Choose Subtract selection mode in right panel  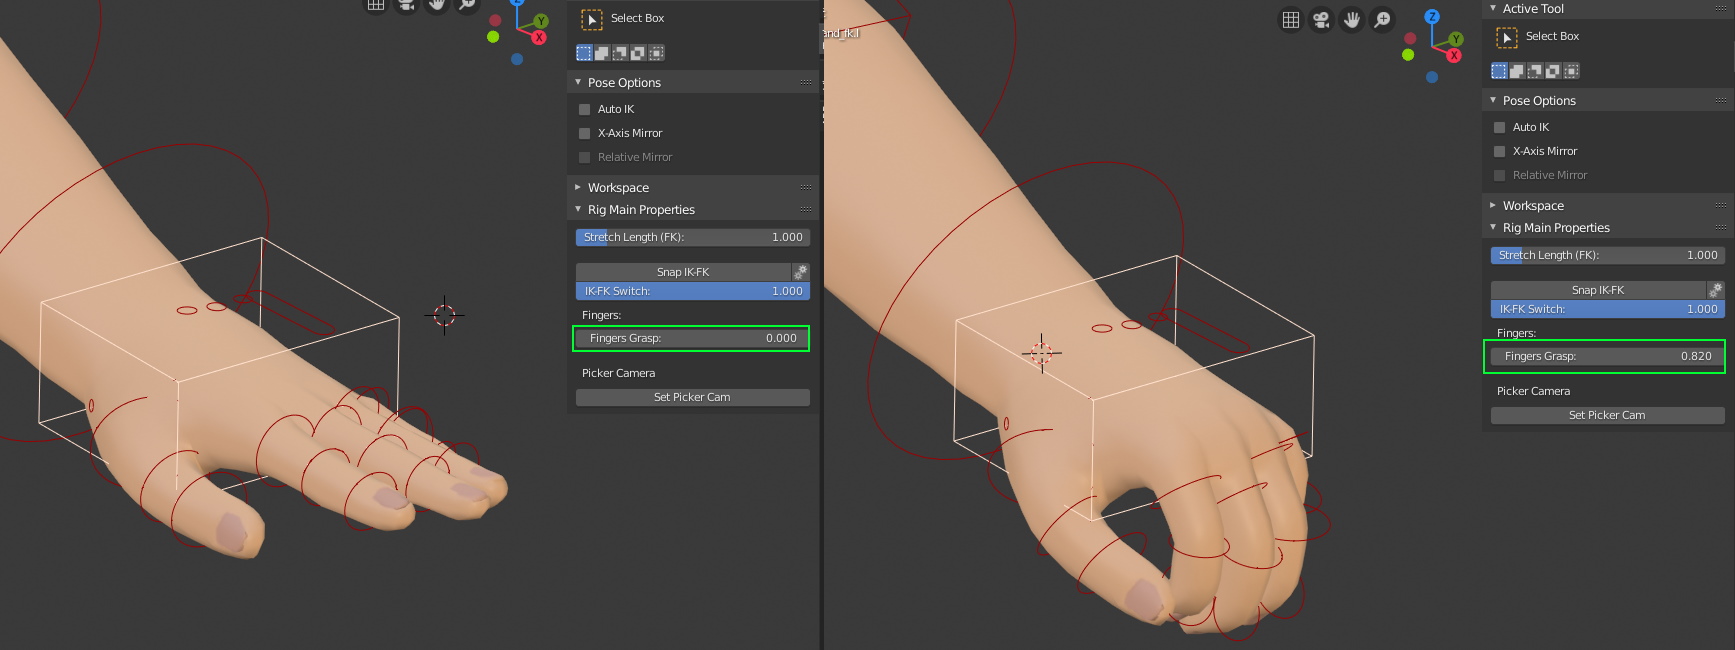(x=1535, y=71)
